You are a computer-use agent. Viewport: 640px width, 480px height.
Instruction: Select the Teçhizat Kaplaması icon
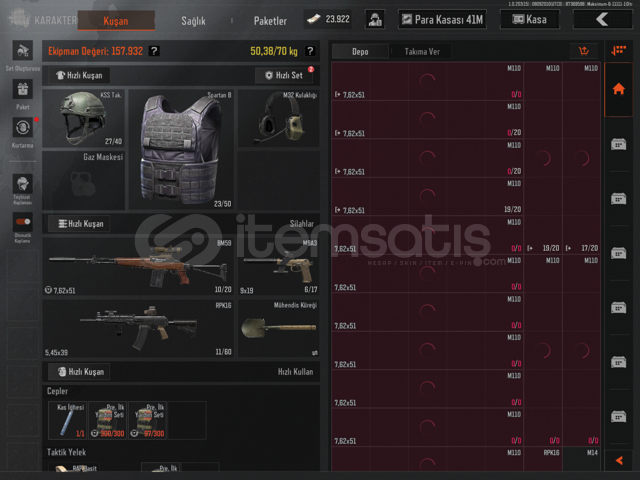[x=22, y=184]
